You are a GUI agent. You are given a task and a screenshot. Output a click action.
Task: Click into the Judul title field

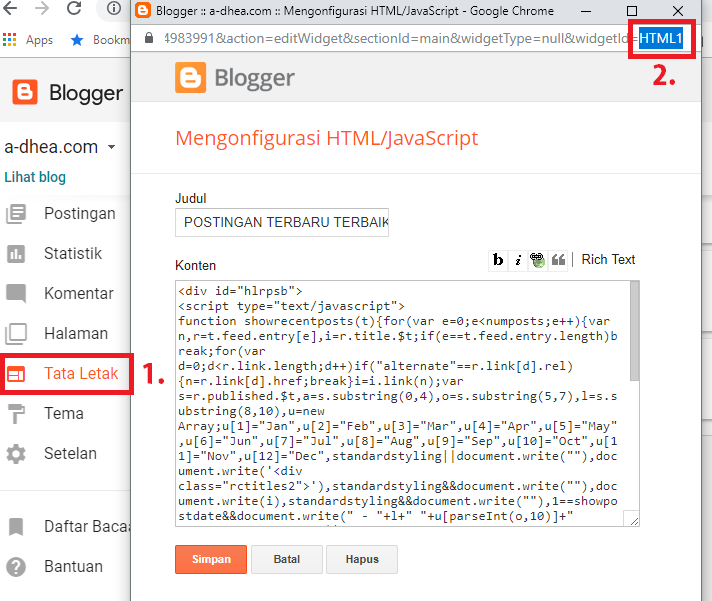[x=282, y=222]
